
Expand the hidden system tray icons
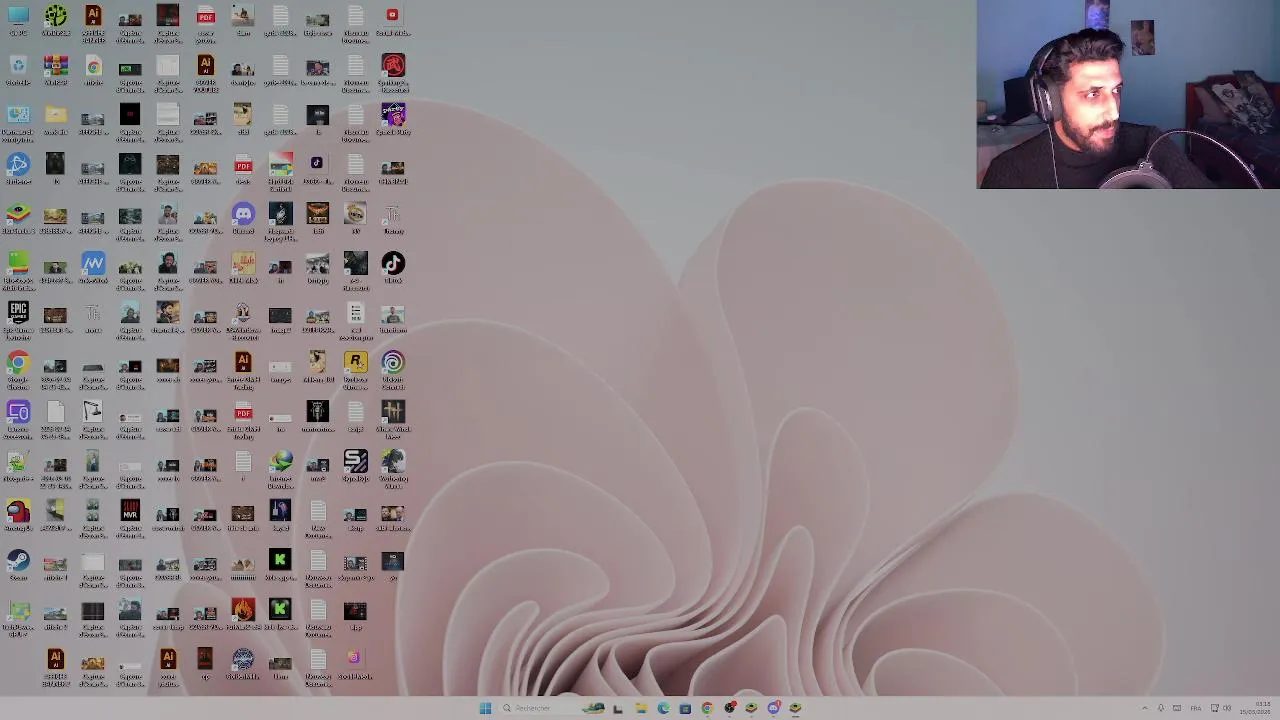1144,708
